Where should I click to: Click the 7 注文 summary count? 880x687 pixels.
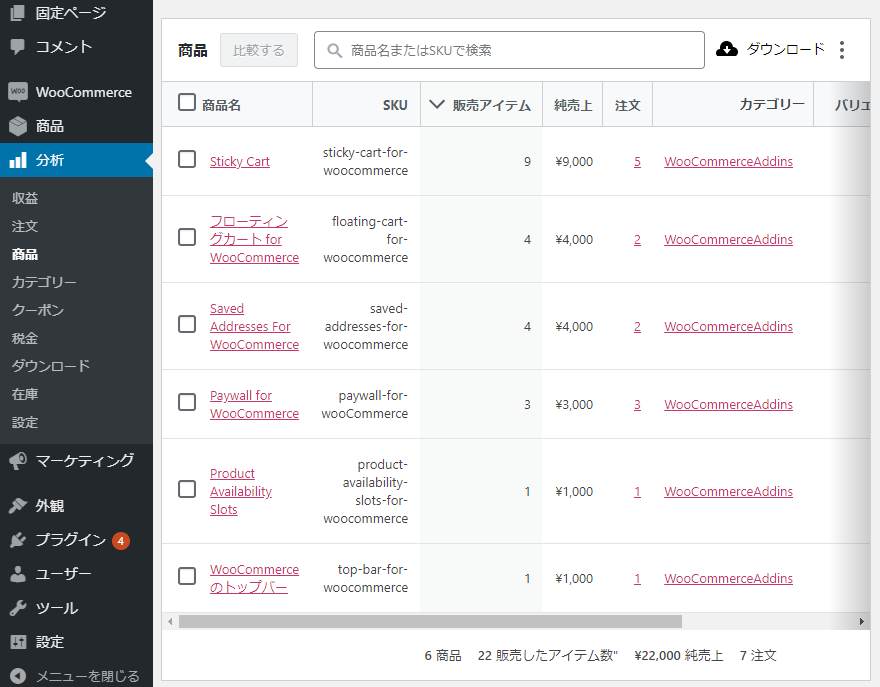click(758, 656)
